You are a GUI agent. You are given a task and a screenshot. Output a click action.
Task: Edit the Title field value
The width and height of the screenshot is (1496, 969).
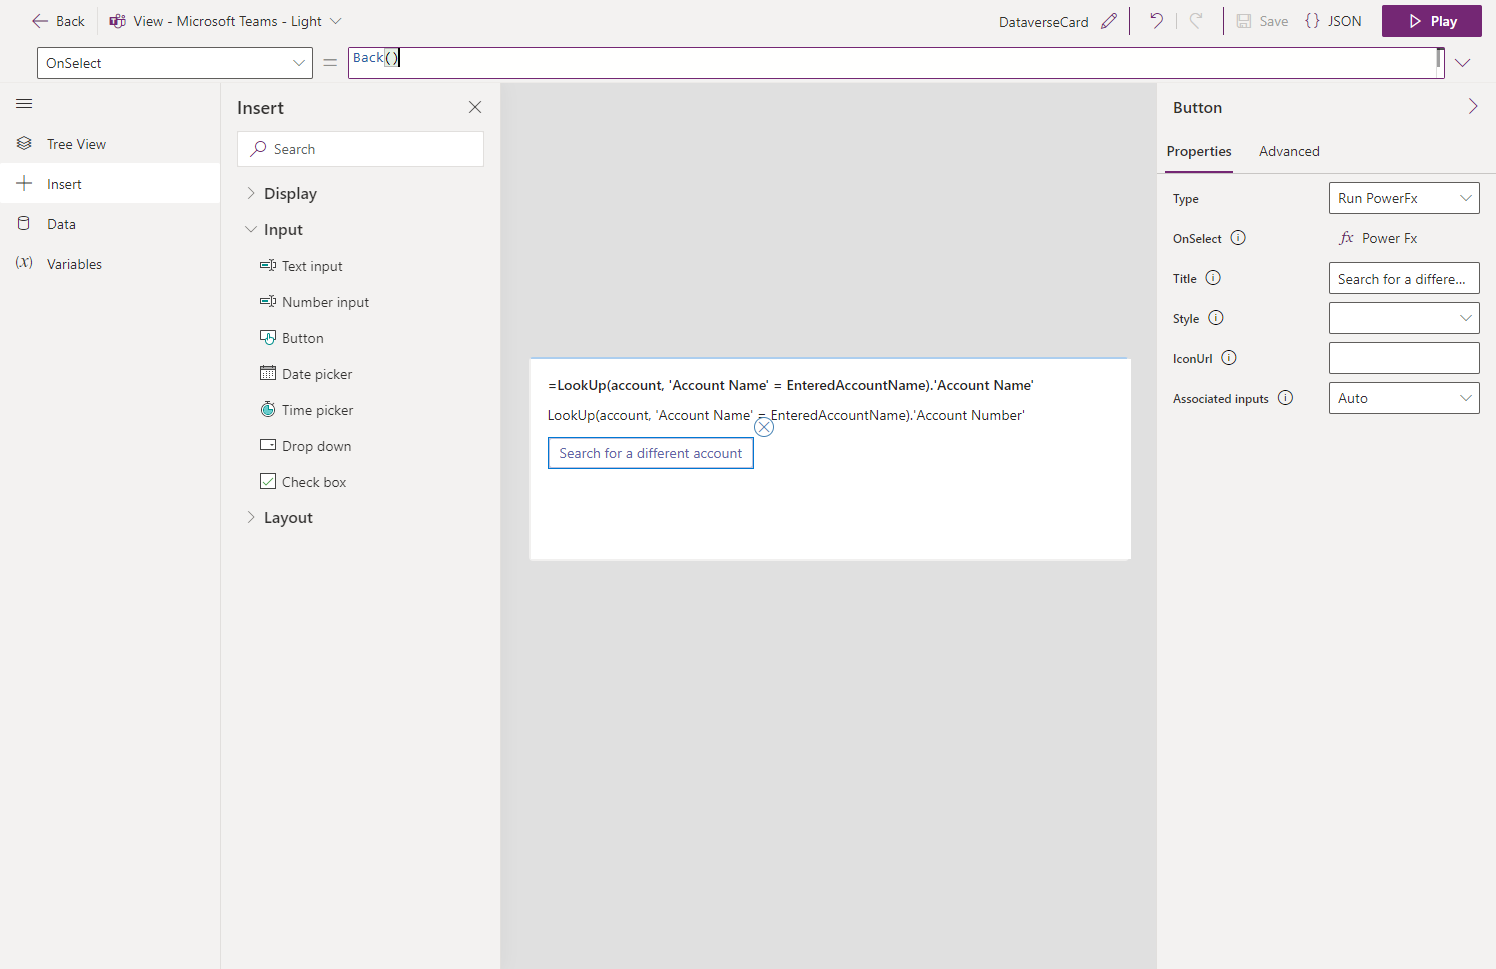click(x=1404, y=278)
